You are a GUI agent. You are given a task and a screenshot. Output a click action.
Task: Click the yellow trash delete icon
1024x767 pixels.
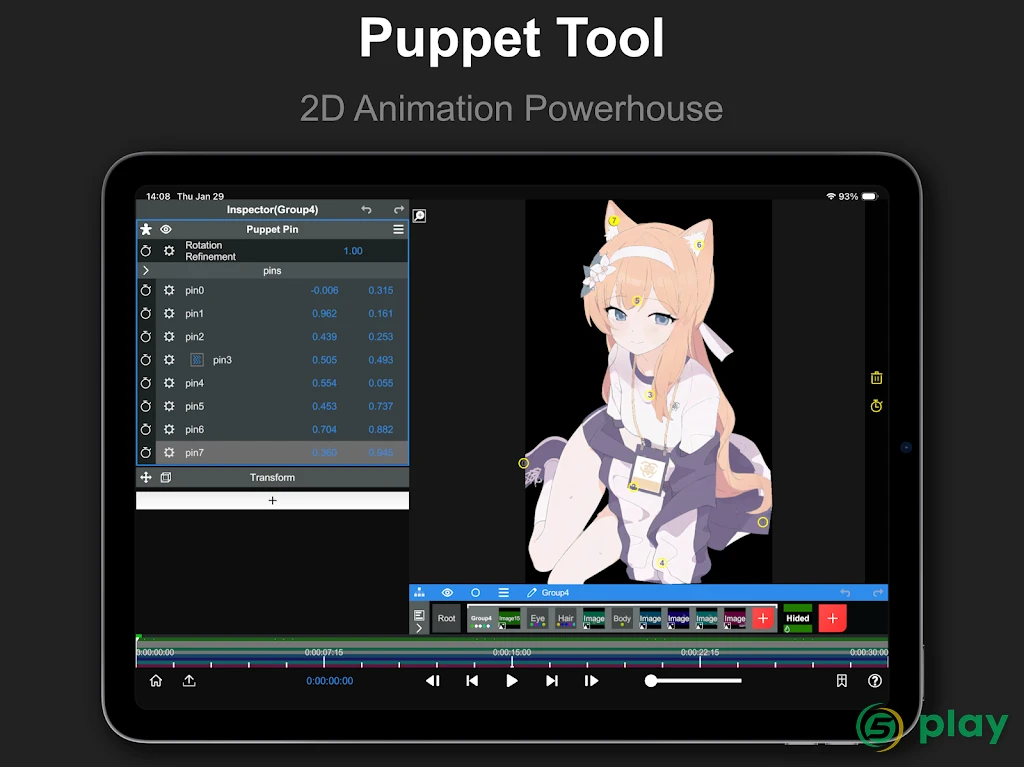click(x=876, y=378)
